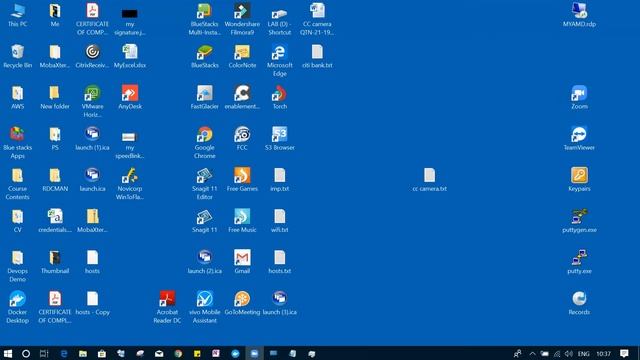Open File Explorer from the taskbar
This screenshot has height=360, width=640.
point(83,353)
